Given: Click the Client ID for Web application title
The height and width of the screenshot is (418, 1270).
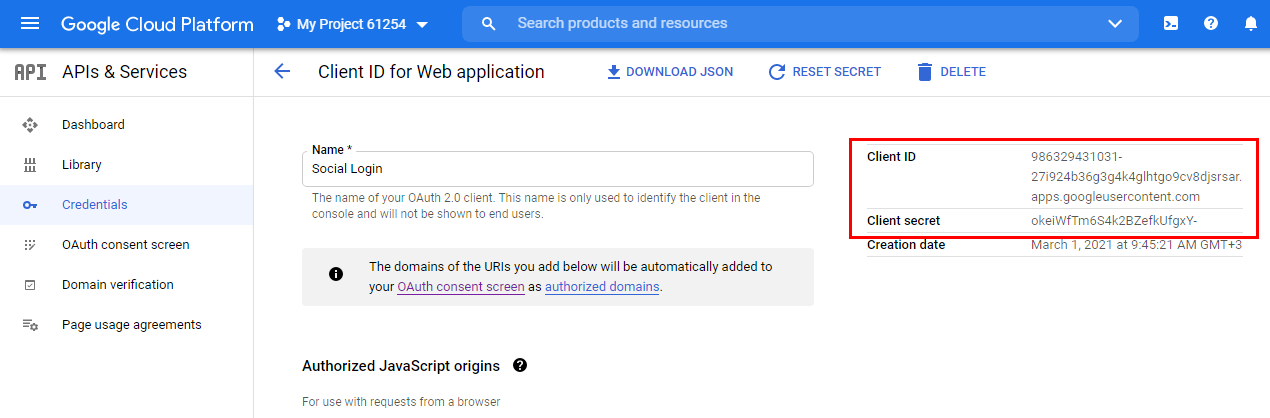Looking at the screenshot, I should [431, 72].
